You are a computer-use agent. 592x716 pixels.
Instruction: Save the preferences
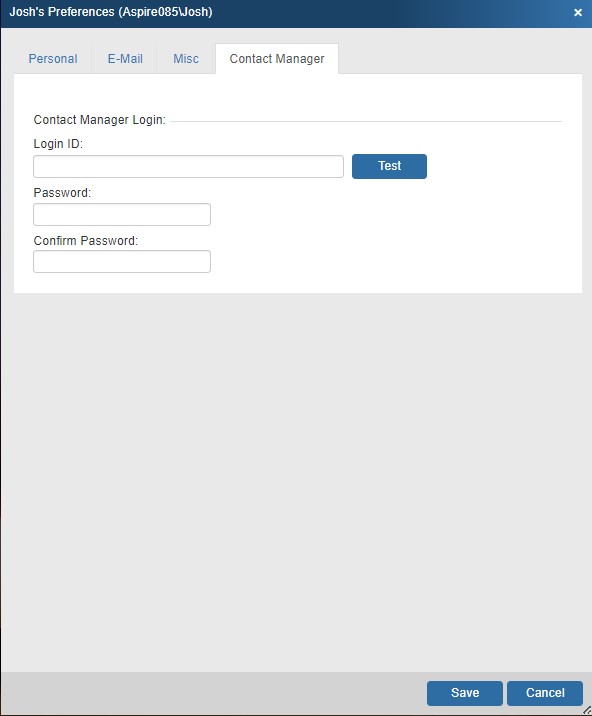[465, 693]
